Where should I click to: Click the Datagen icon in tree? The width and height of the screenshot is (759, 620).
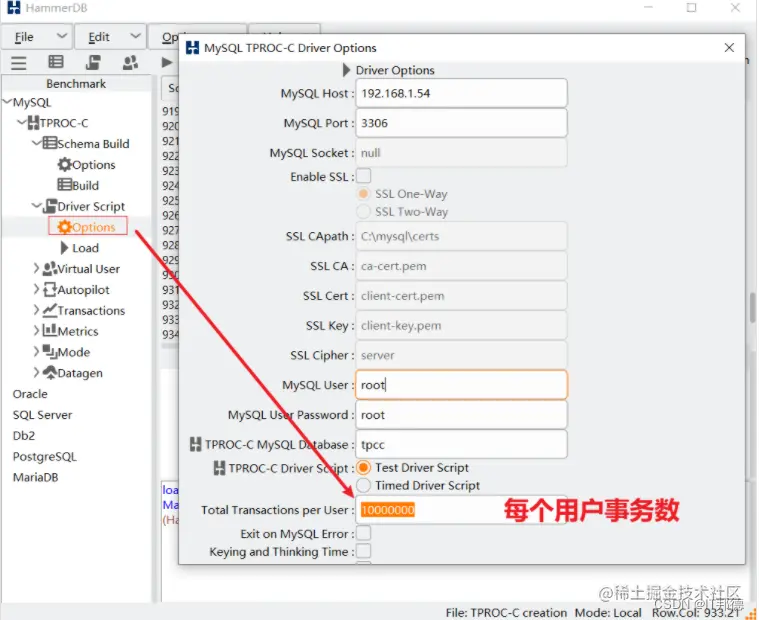[x=49, y=373]
